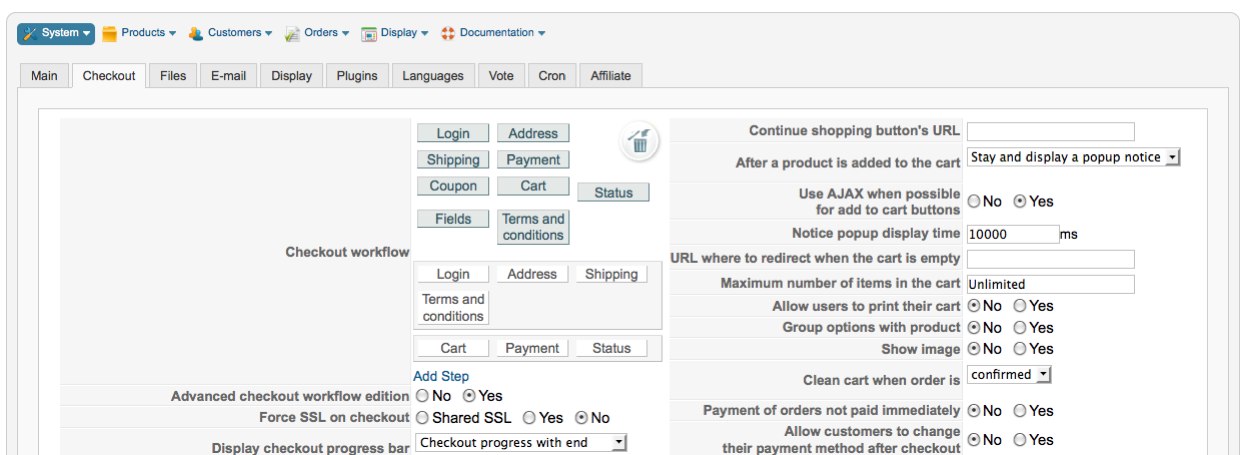Image resolution: width=1244 pixels, height=455 pixels.
Task: Click the Products box icon
Action: click(110, 34)
